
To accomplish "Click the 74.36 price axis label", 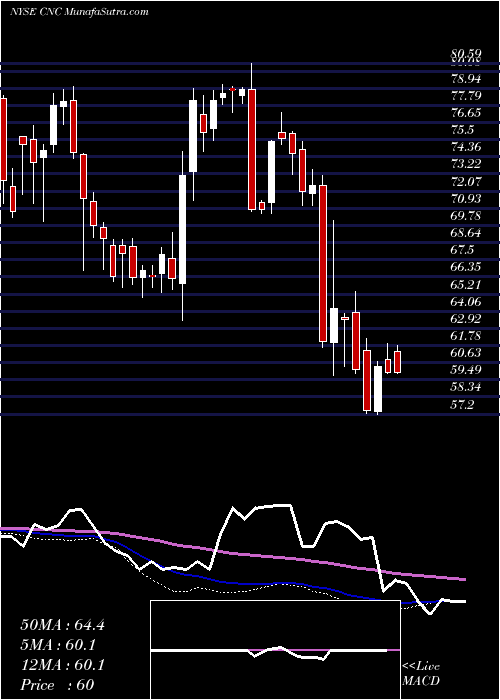I will tap(466, 147).
